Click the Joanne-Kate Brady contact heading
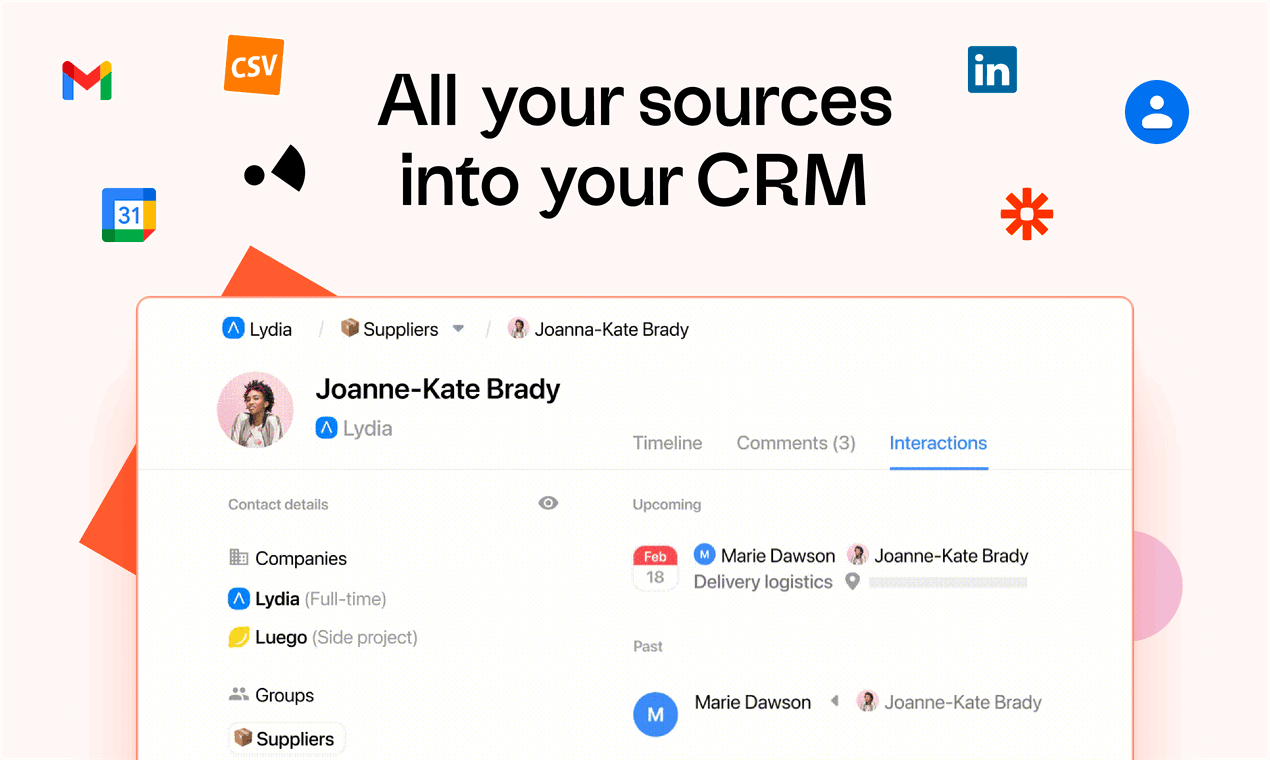The width and height of the screenshot is (1270, 760). coord(438,389)
